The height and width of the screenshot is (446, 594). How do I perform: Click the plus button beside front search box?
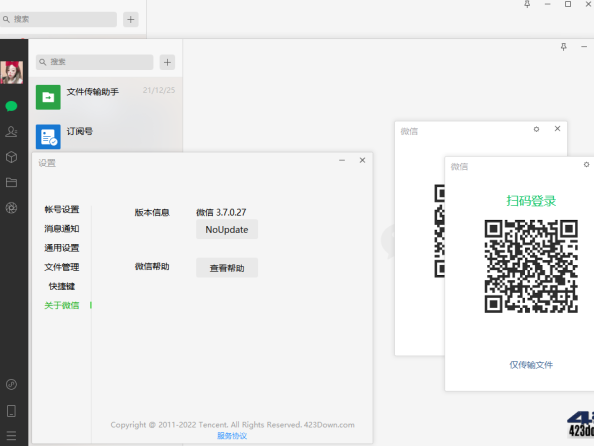pyautogui.click(x=167, y=62)
